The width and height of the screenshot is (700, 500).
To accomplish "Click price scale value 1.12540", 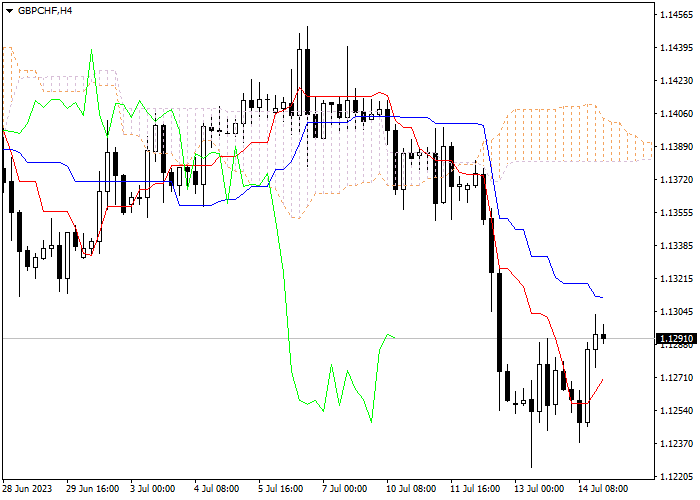I will coord(676,411).
